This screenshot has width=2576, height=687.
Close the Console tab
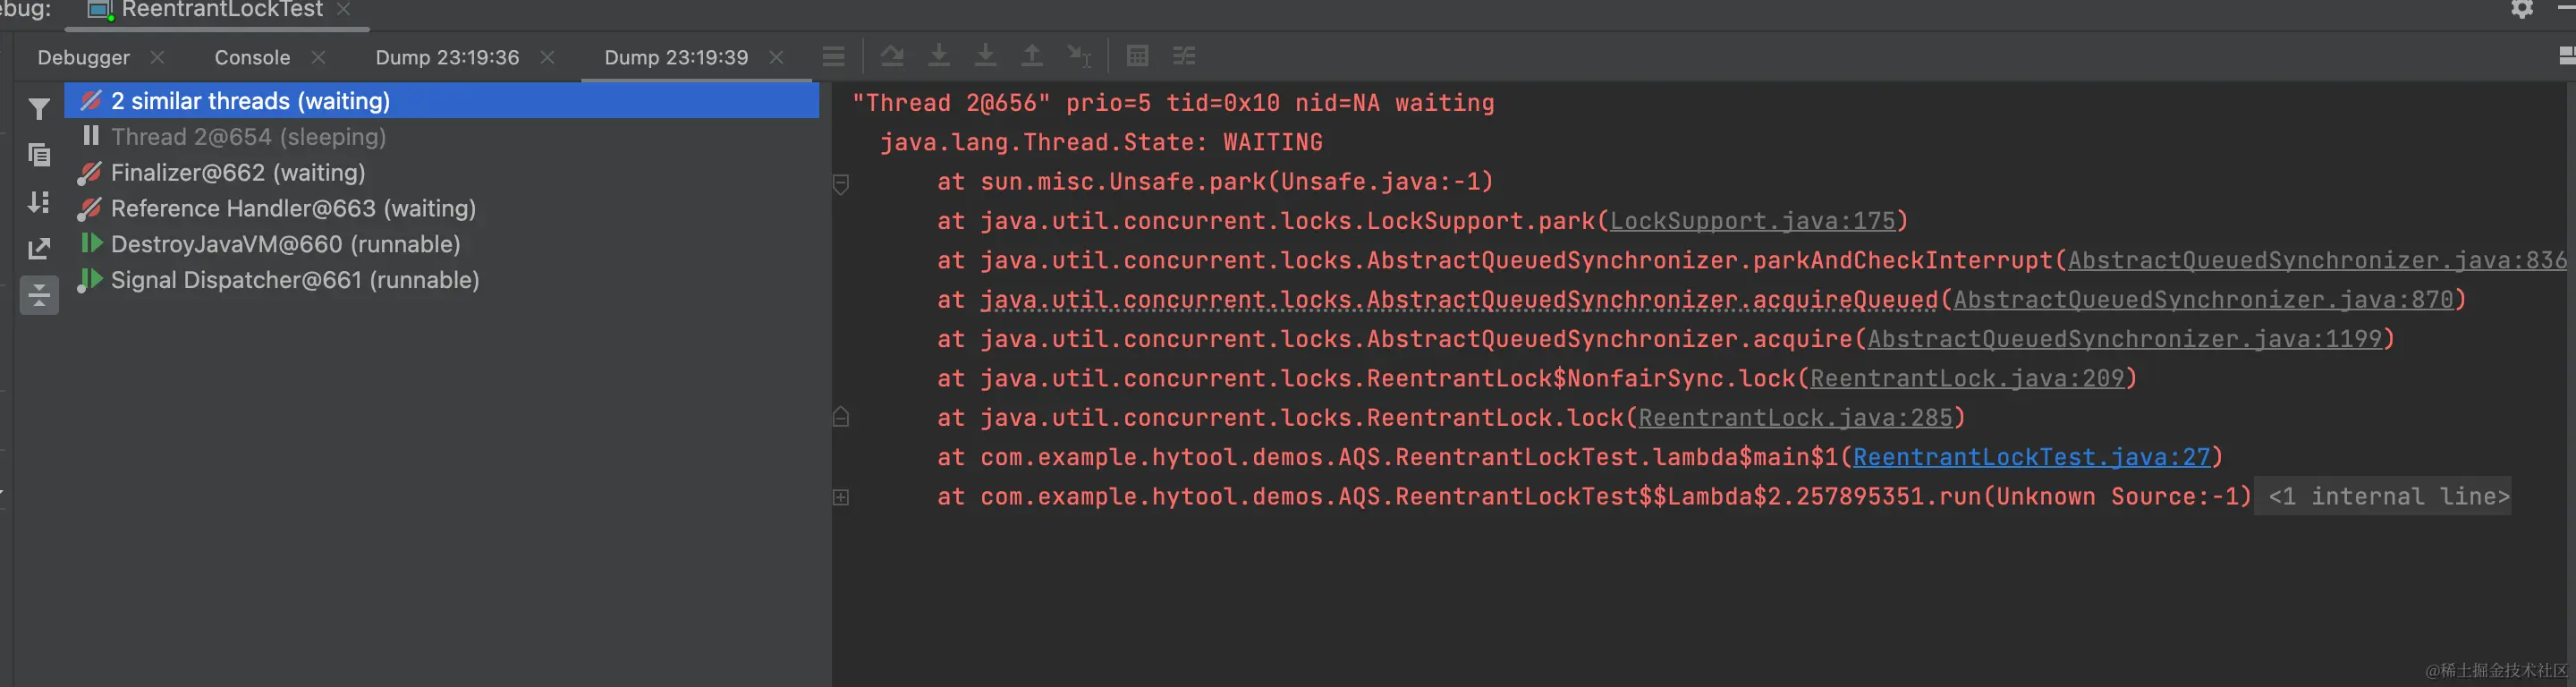click(318, 57)
